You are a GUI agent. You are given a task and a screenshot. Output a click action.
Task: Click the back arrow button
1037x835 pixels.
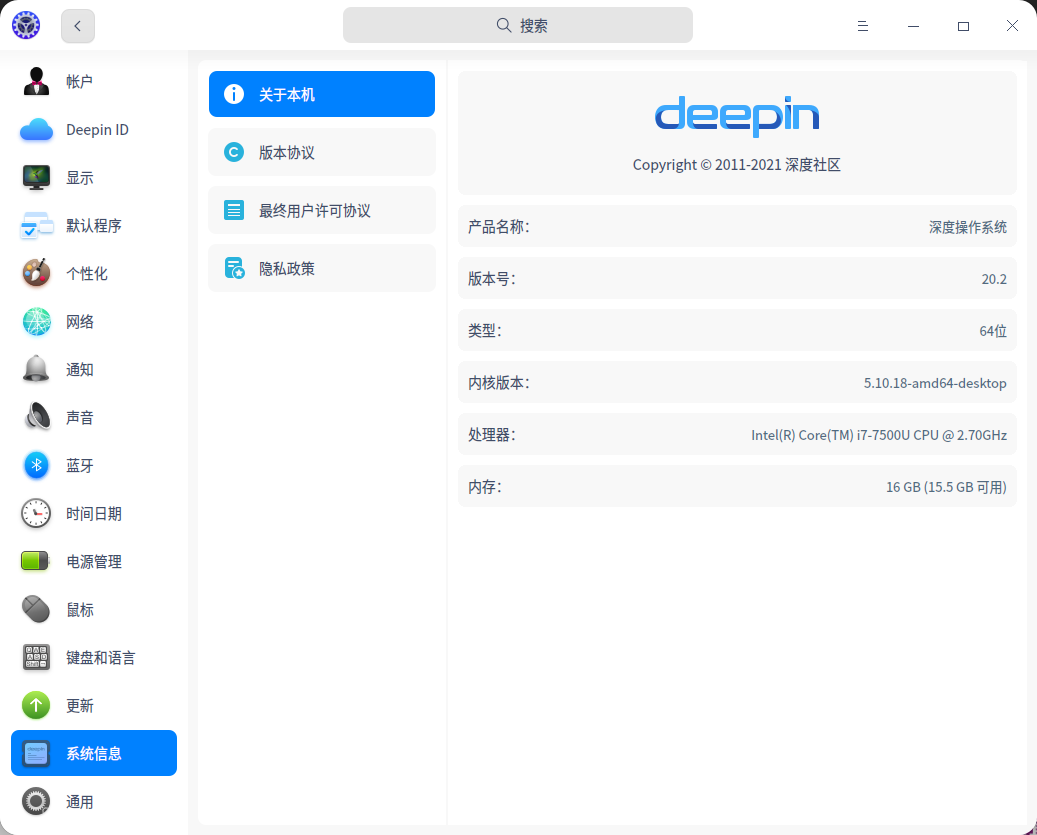[x=78, y=26]
